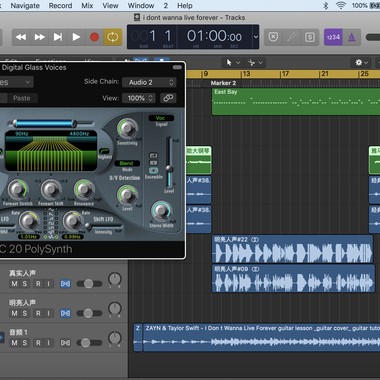Toggle the purple Count-in 1234 button
Screen dimensions: 380x380
click(333, 37)
